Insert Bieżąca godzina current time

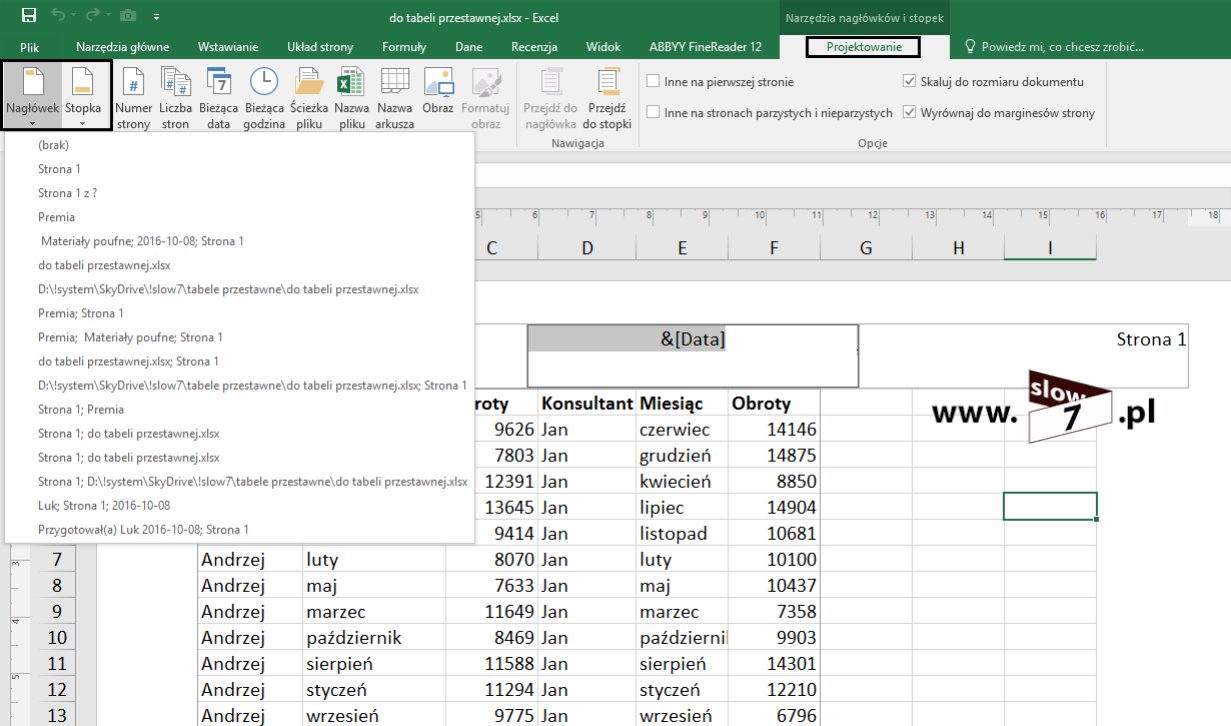[264, 99]
